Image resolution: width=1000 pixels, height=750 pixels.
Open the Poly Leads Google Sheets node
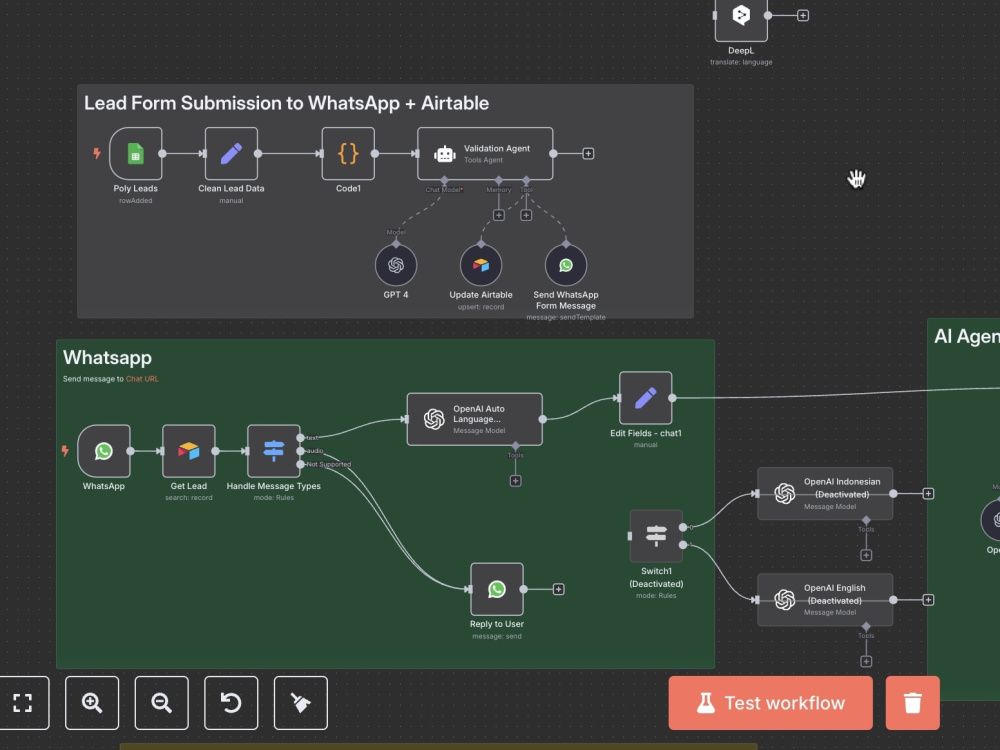point(135,154)
